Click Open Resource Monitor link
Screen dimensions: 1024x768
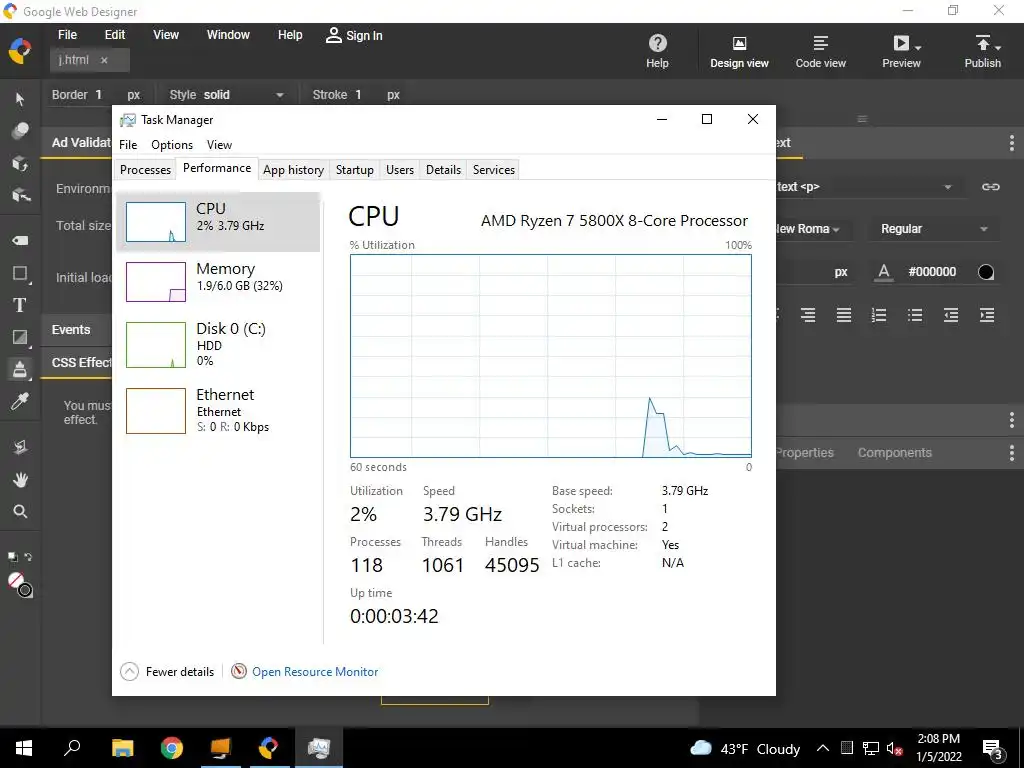315,671
